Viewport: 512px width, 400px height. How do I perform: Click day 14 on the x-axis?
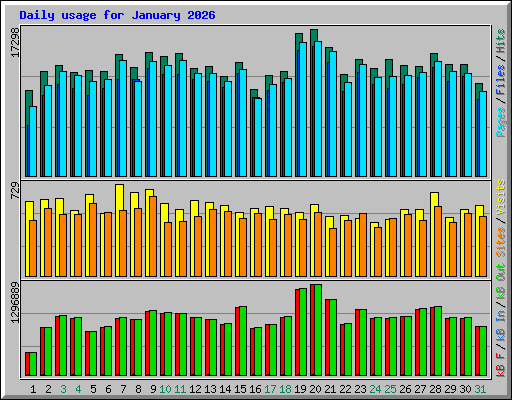(225, 389)
